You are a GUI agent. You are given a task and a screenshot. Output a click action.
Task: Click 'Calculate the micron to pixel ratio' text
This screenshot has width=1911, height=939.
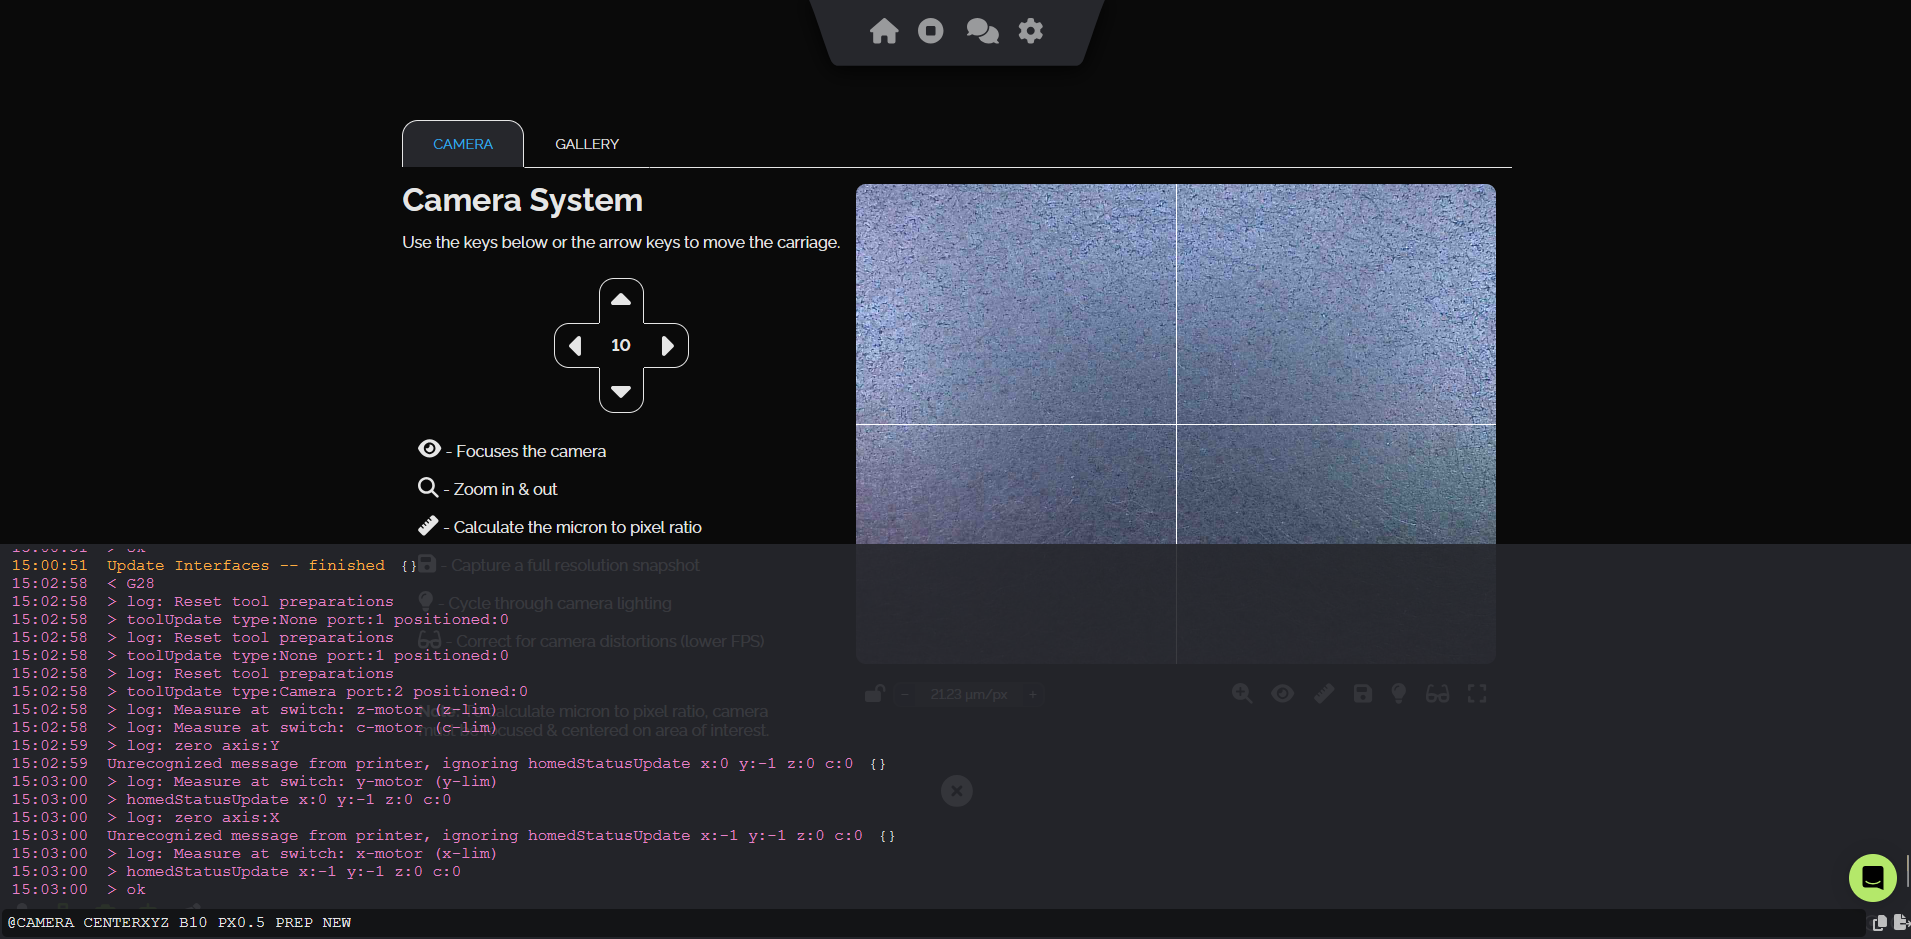[x=578, y=527]
